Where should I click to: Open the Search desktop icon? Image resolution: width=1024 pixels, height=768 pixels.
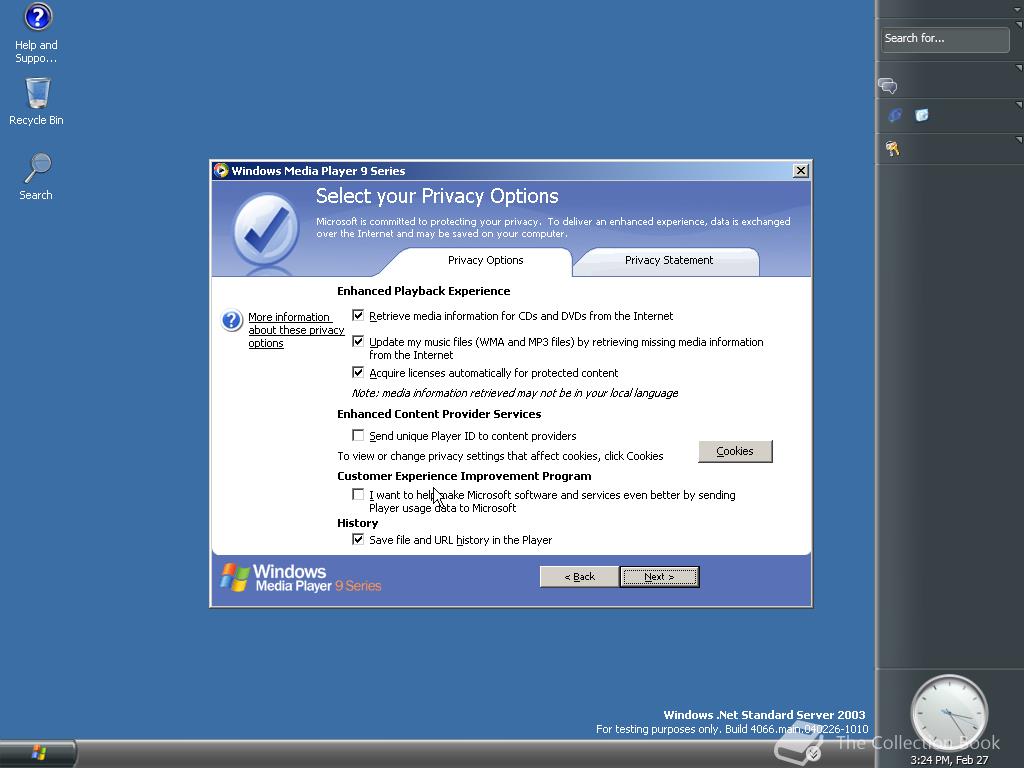point(37,176)
